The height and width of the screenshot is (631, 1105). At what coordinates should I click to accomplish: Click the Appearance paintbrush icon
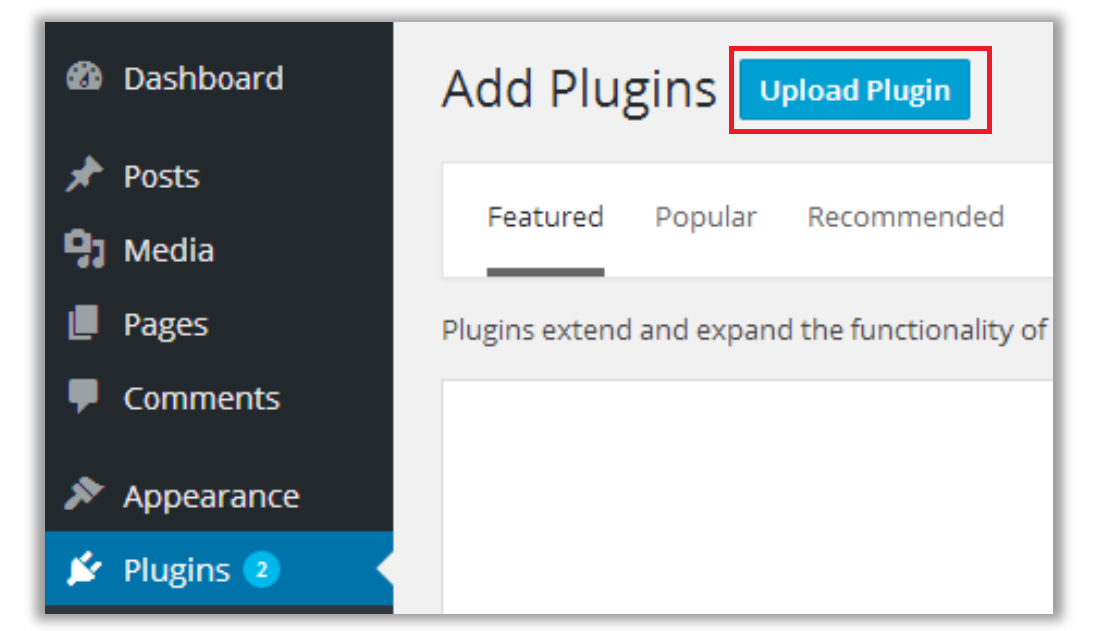pyautogui.click(x=84, y=496)
